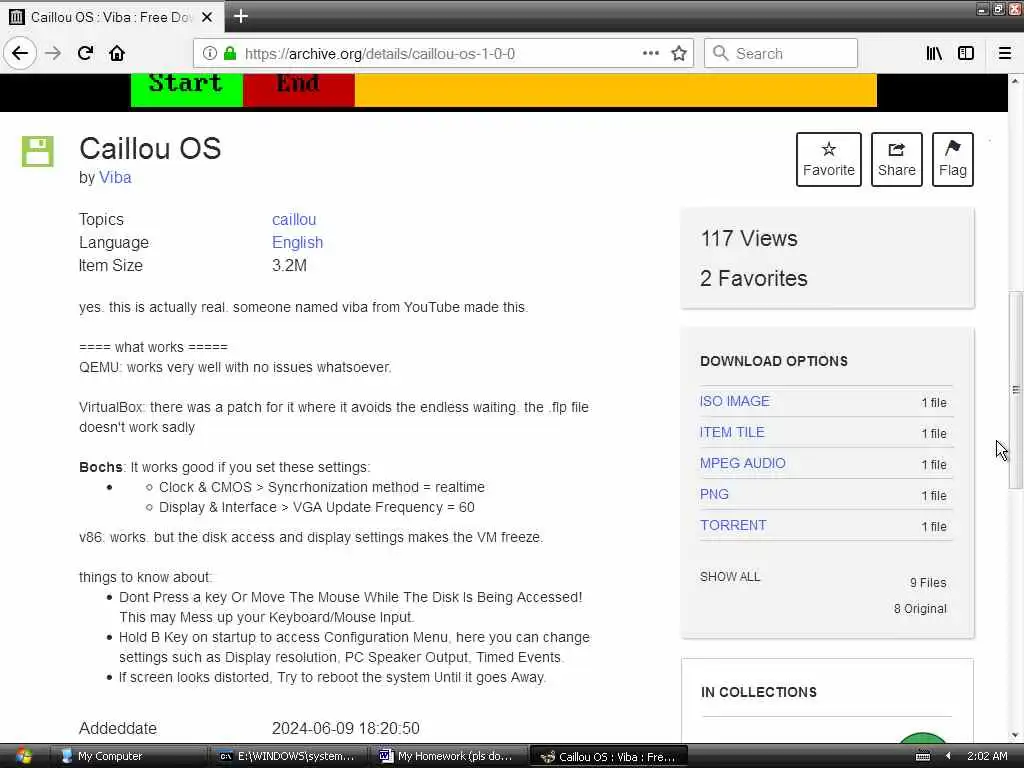The height and width of the screenshot is (768, 1024).
Task: Click the keyboard icon in system tray
Action: [923, 756]
